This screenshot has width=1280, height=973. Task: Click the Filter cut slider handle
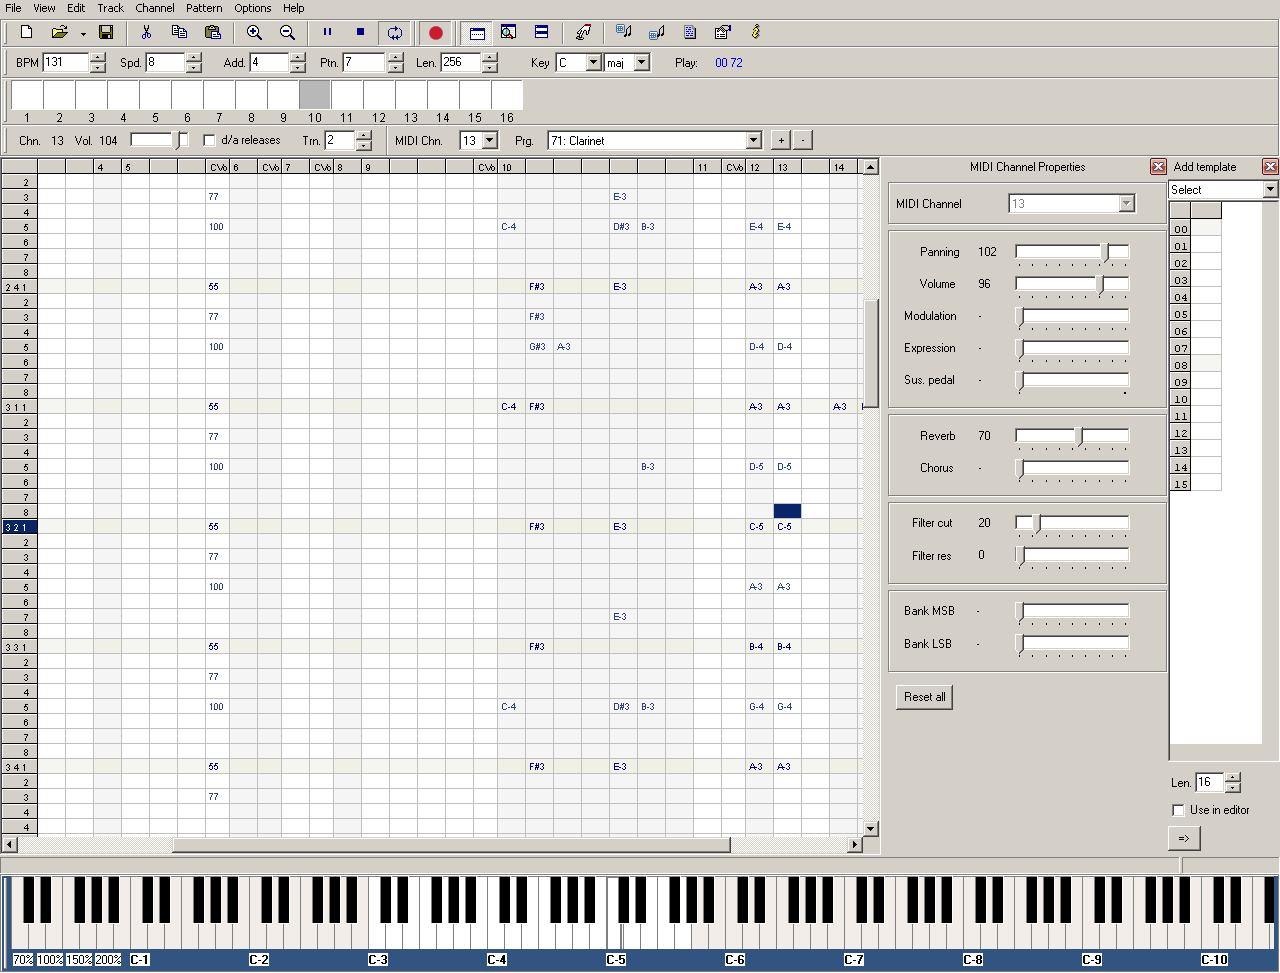click(x=1036, y=524)
